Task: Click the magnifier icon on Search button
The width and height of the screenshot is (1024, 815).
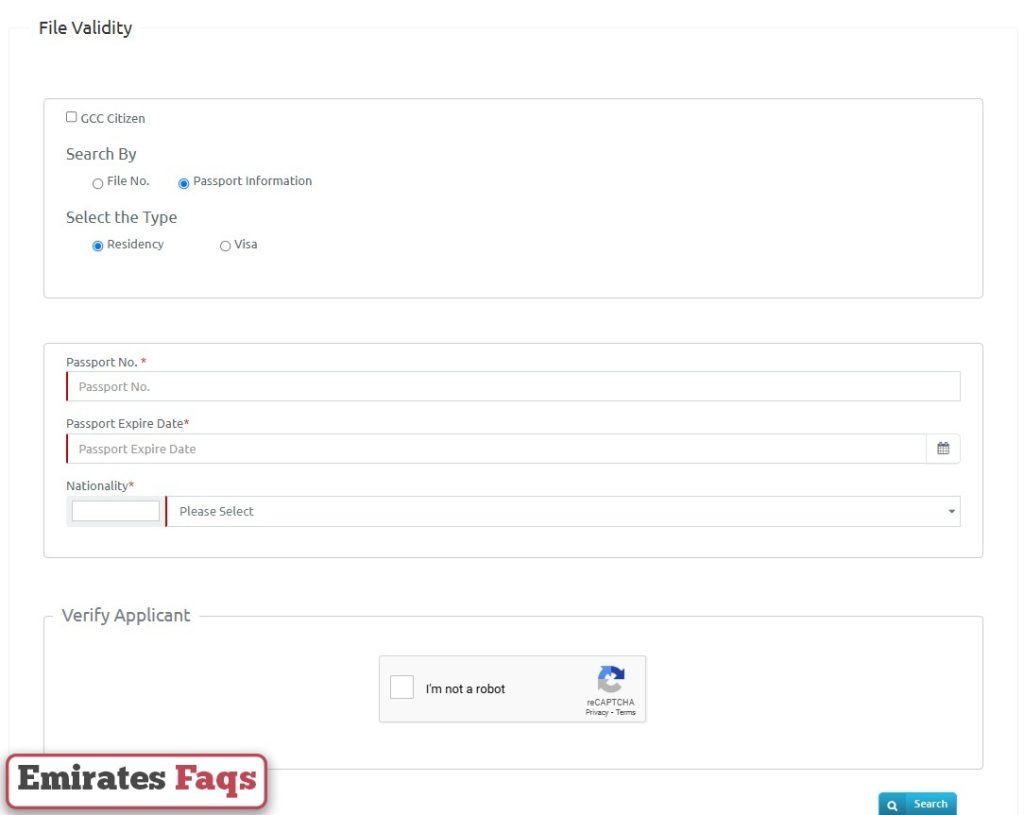Action: 891,804
